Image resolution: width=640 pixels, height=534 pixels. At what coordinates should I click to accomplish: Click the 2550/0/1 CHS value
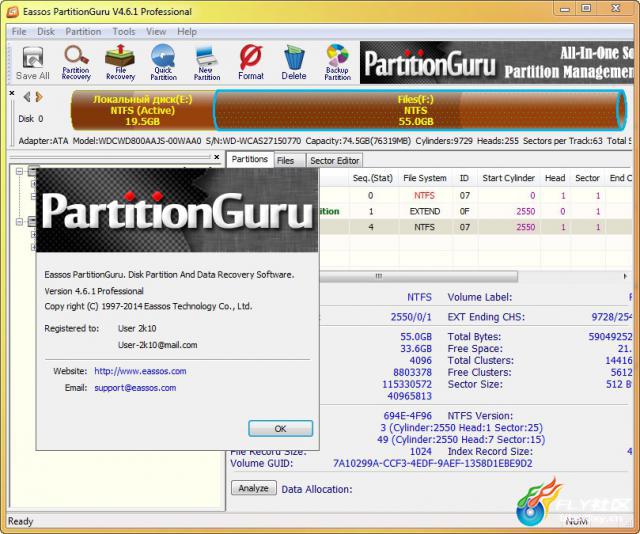tap(411, 317)
